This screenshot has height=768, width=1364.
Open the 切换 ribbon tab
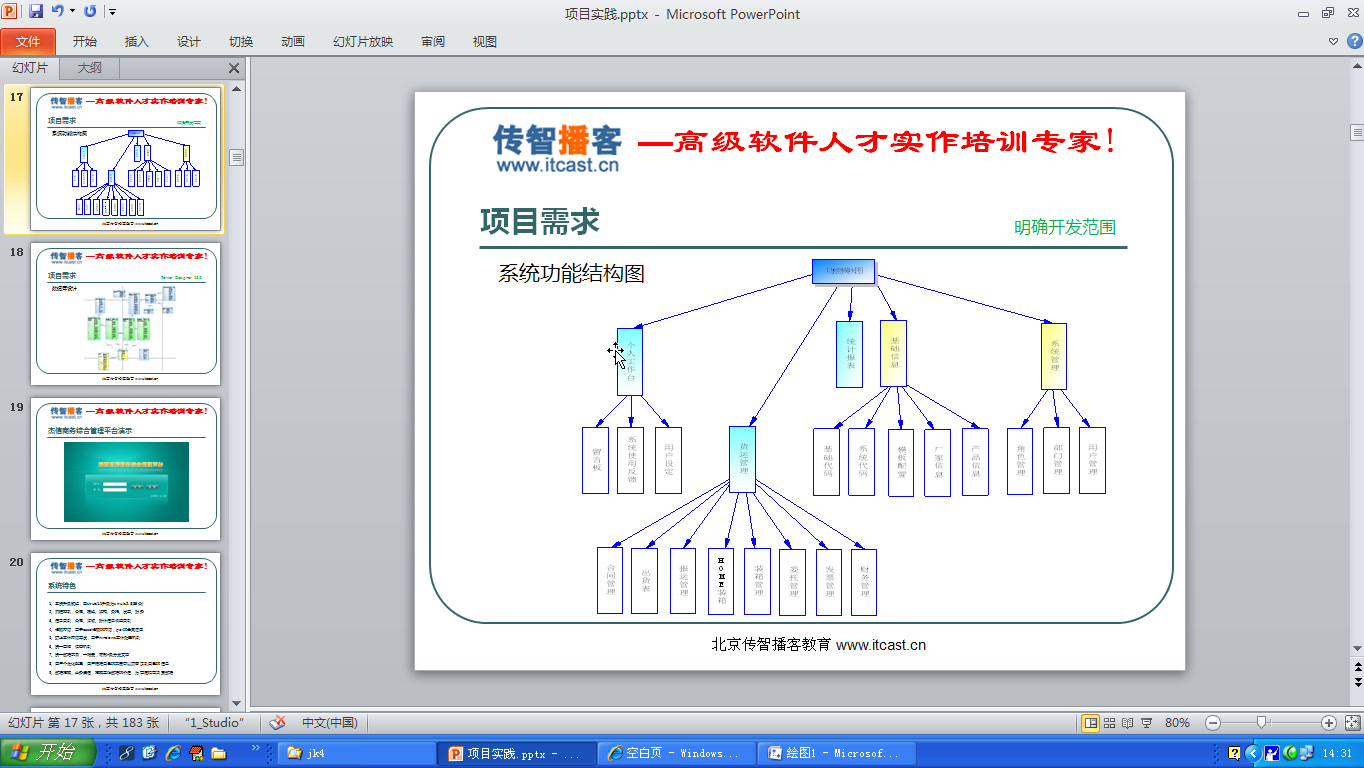pos(241,42)
